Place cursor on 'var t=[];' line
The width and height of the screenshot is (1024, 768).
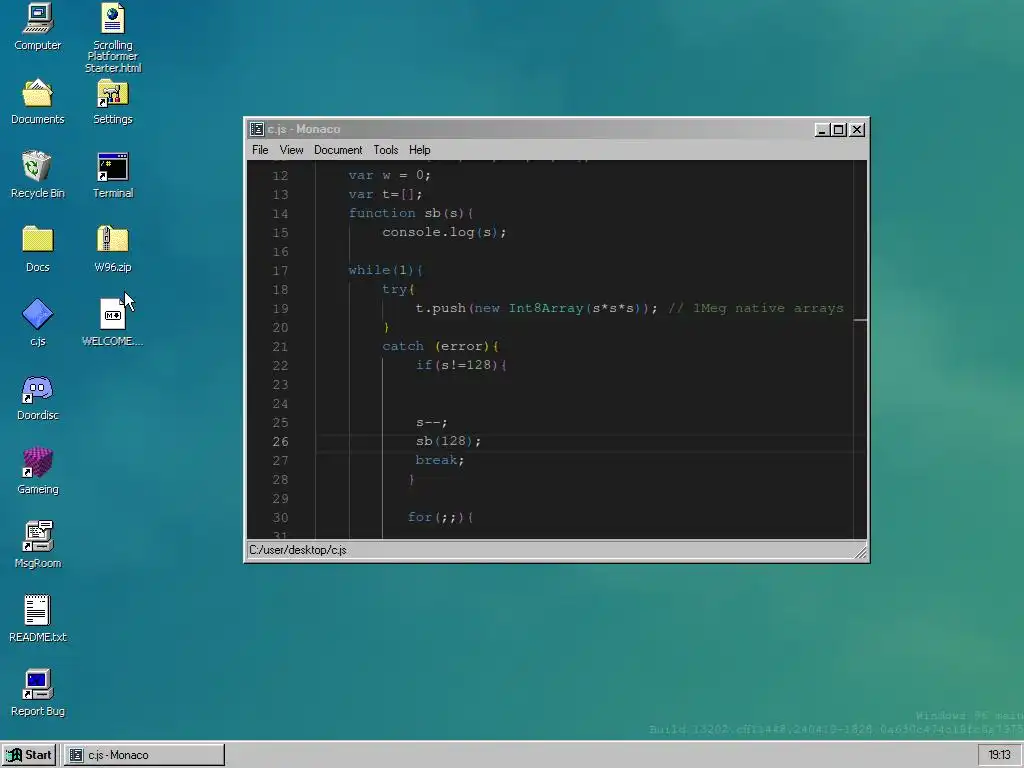385,194
